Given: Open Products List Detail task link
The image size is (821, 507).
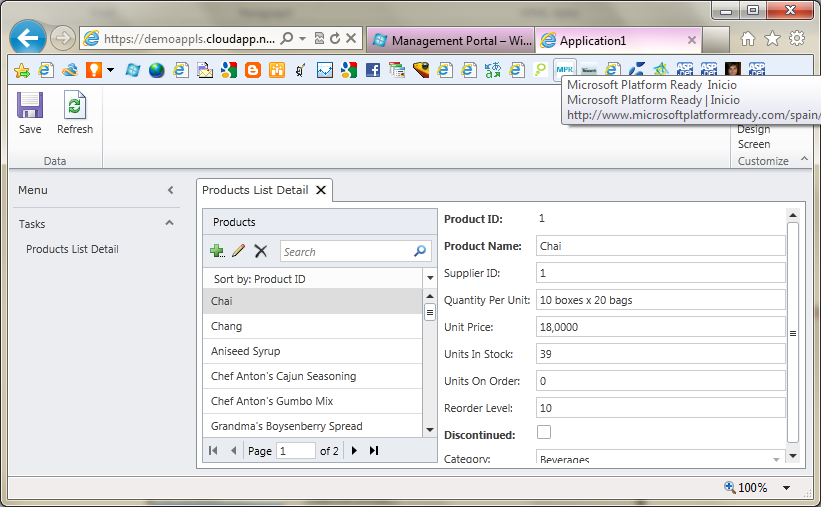Looking at the screenshot, I should coord(72,249).
